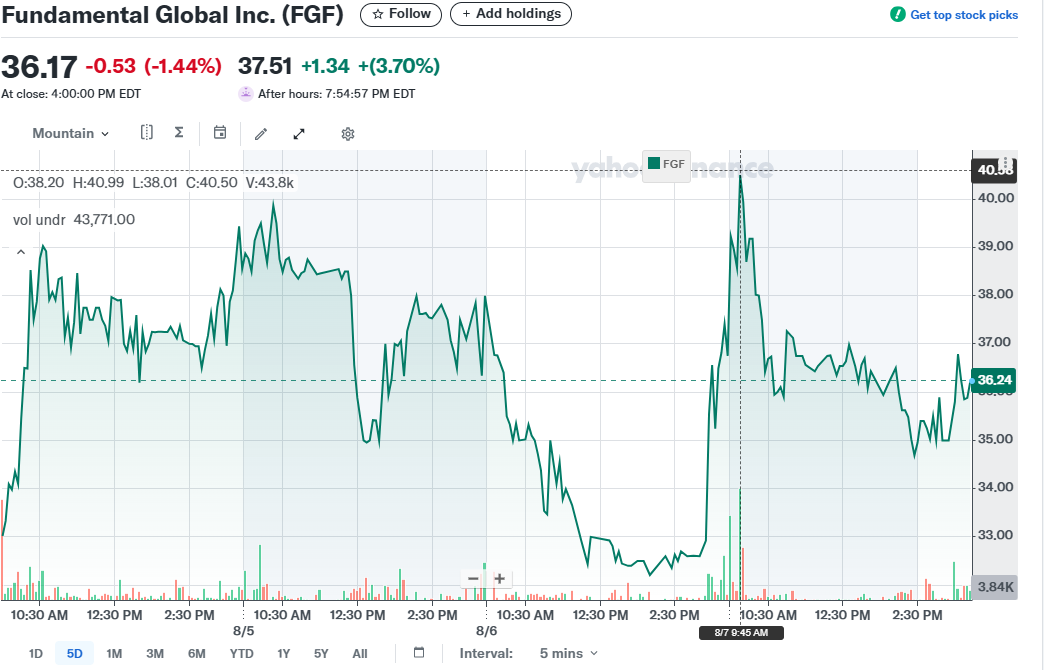Screen dimensions: 1044x670
Task: Click the FGF green legend swatch
Action: point(654,163)
